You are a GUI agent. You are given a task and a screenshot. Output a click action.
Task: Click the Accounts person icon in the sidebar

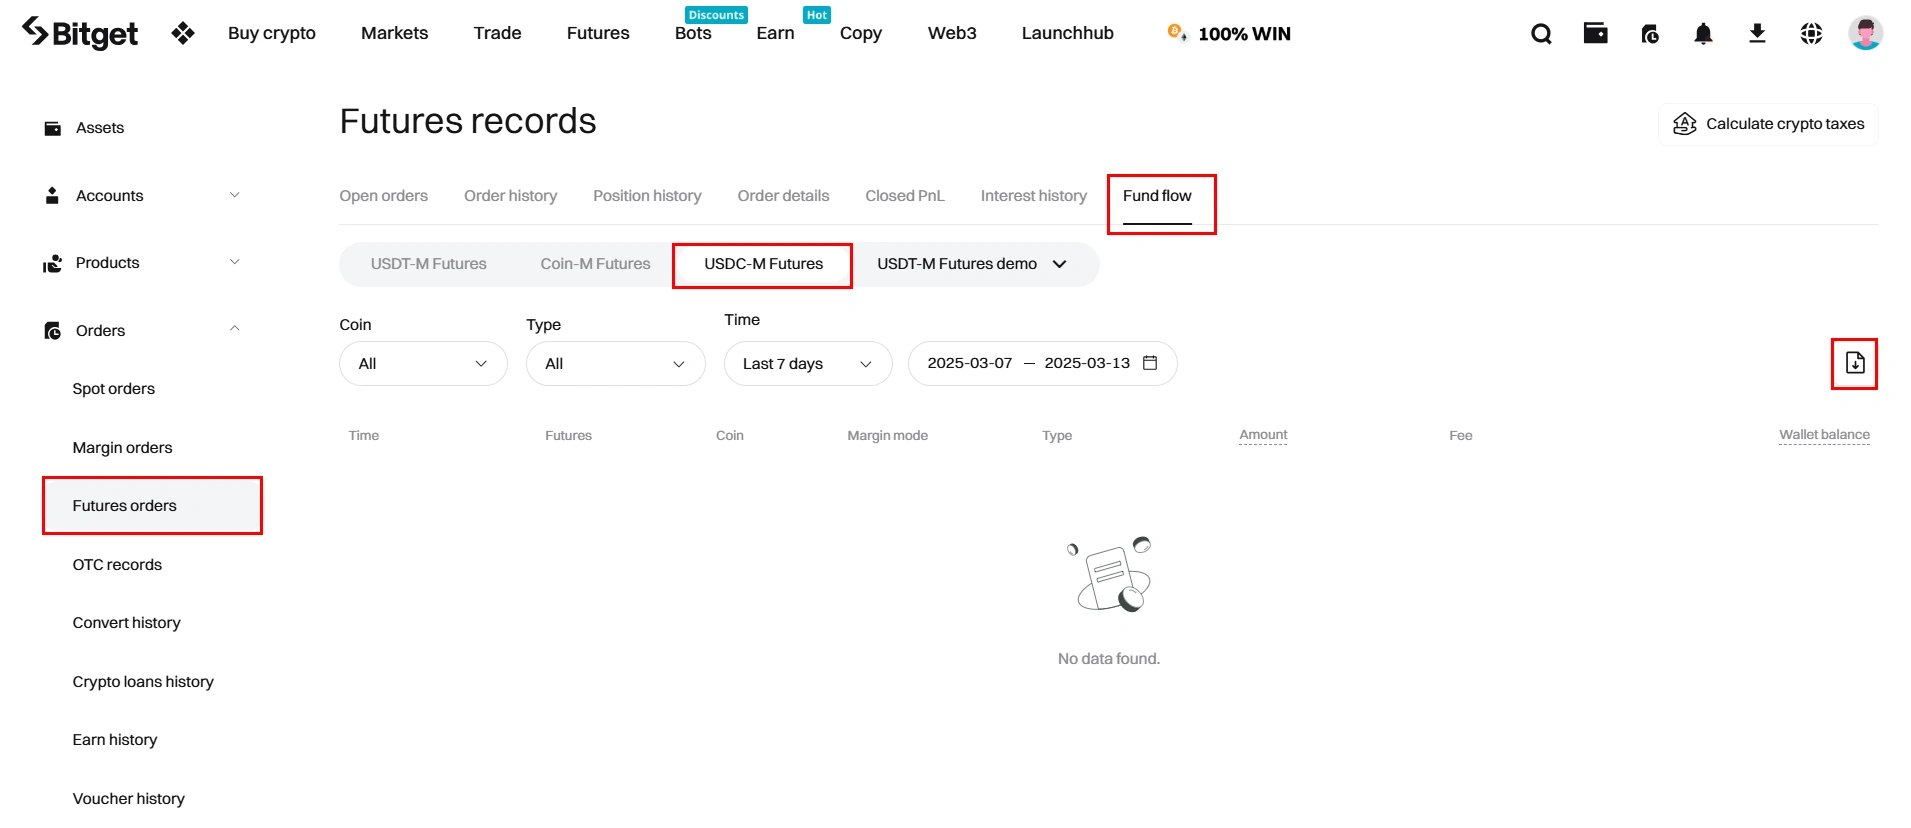pyautogui.click(x=52, y=195)
